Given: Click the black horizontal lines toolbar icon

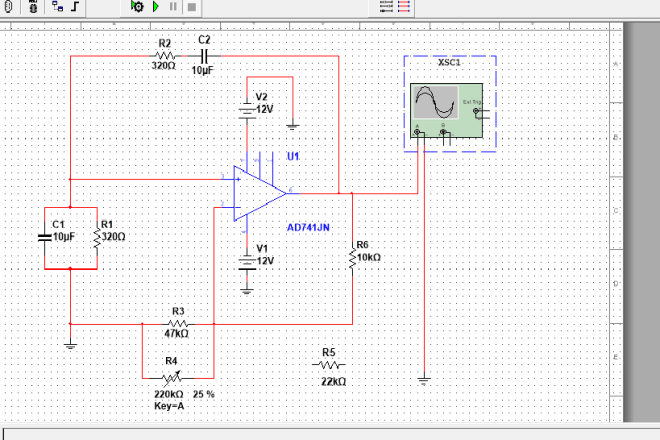Looking at the screenshot, I should click(x=386, y=6).
